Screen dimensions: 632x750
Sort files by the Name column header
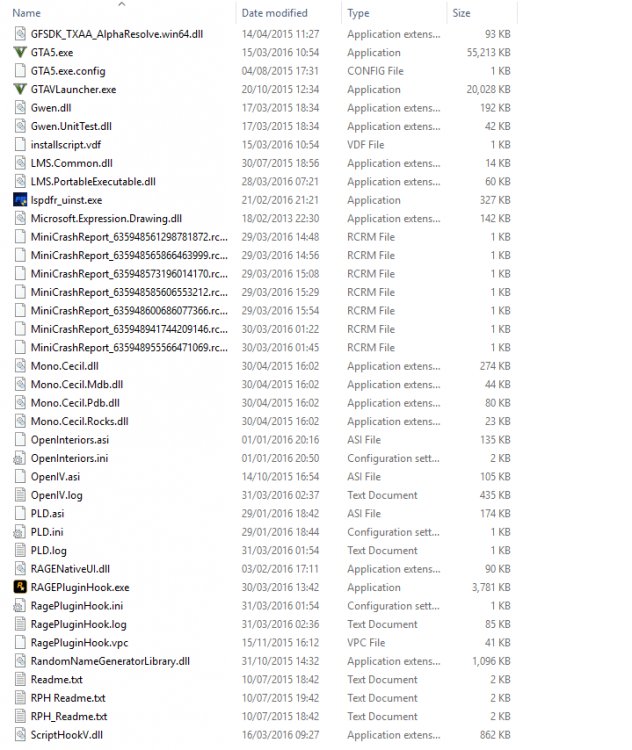[x=26, y=13]
